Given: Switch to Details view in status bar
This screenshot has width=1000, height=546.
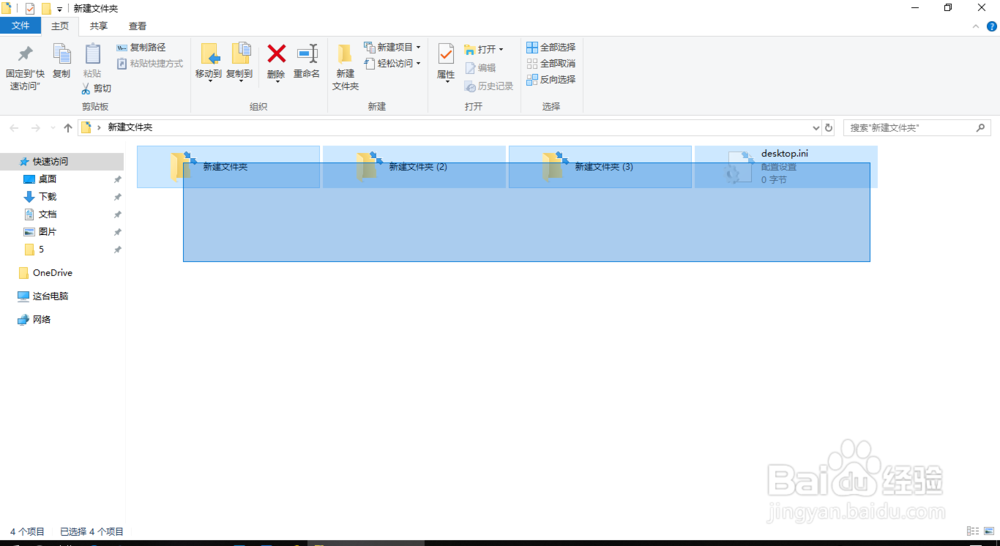Looking at the screenshot, I should click(x=973, y=531).
